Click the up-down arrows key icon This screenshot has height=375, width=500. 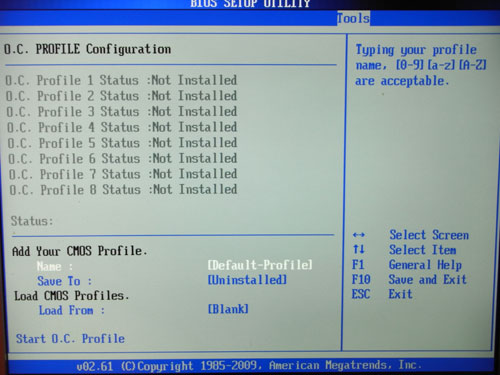359,249
